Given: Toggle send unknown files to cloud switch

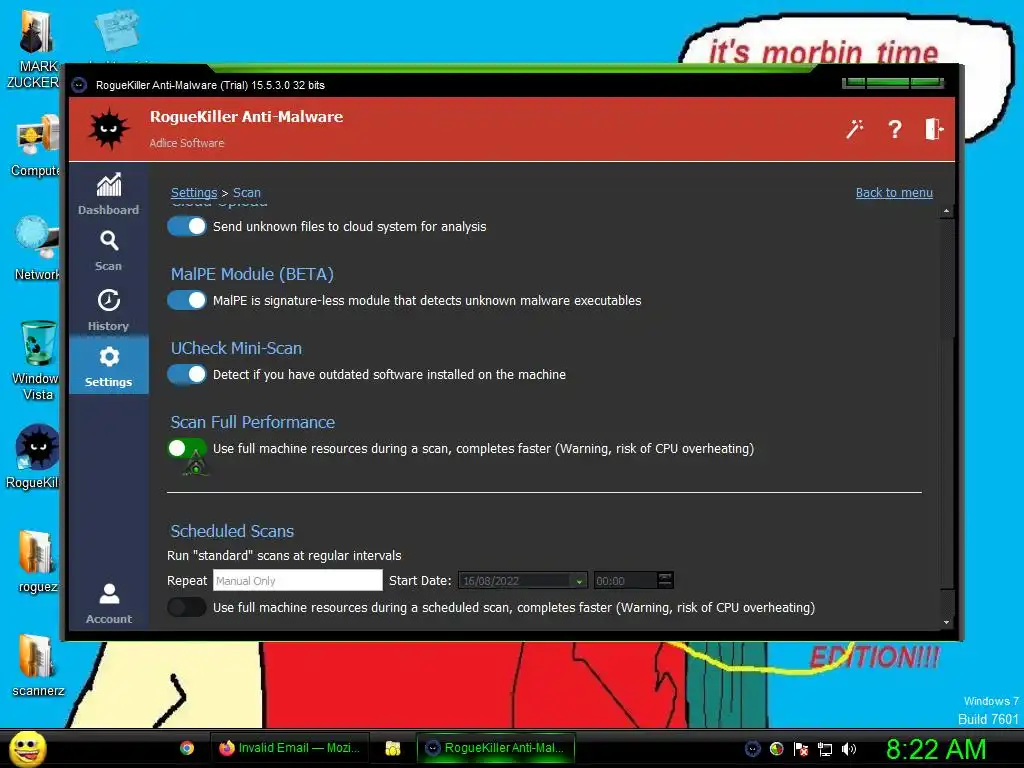Looking at the screenshot, I should [x=187, y=226].
